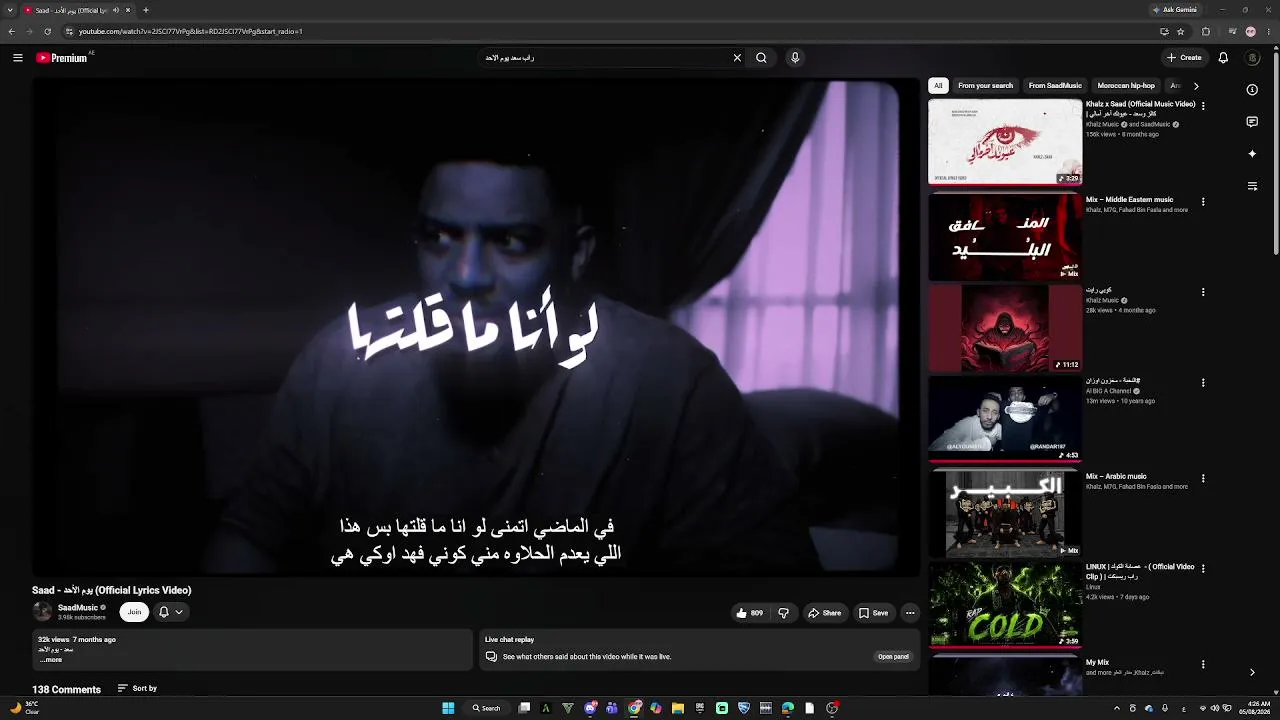Dislike the video with thumbs down
This screenshot has width=1280, height=720.
[783, 613]
